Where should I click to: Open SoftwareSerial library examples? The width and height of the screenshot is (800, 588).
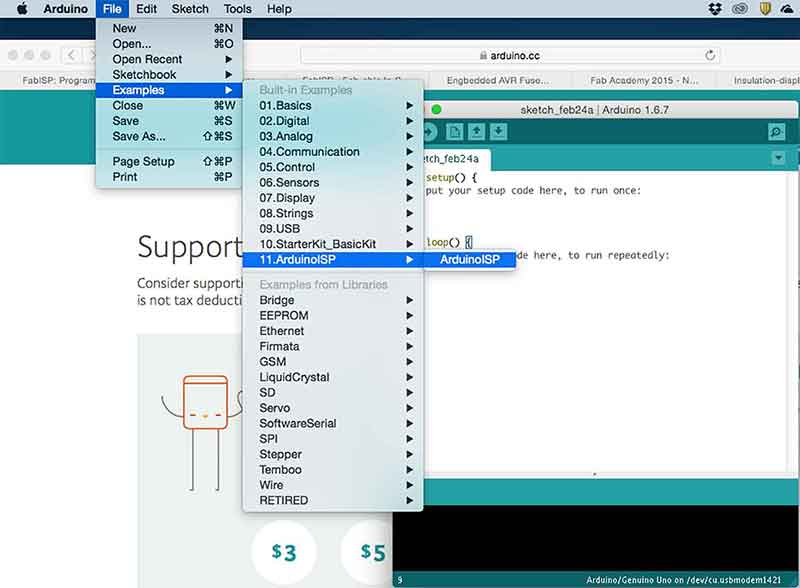point(333,423)
